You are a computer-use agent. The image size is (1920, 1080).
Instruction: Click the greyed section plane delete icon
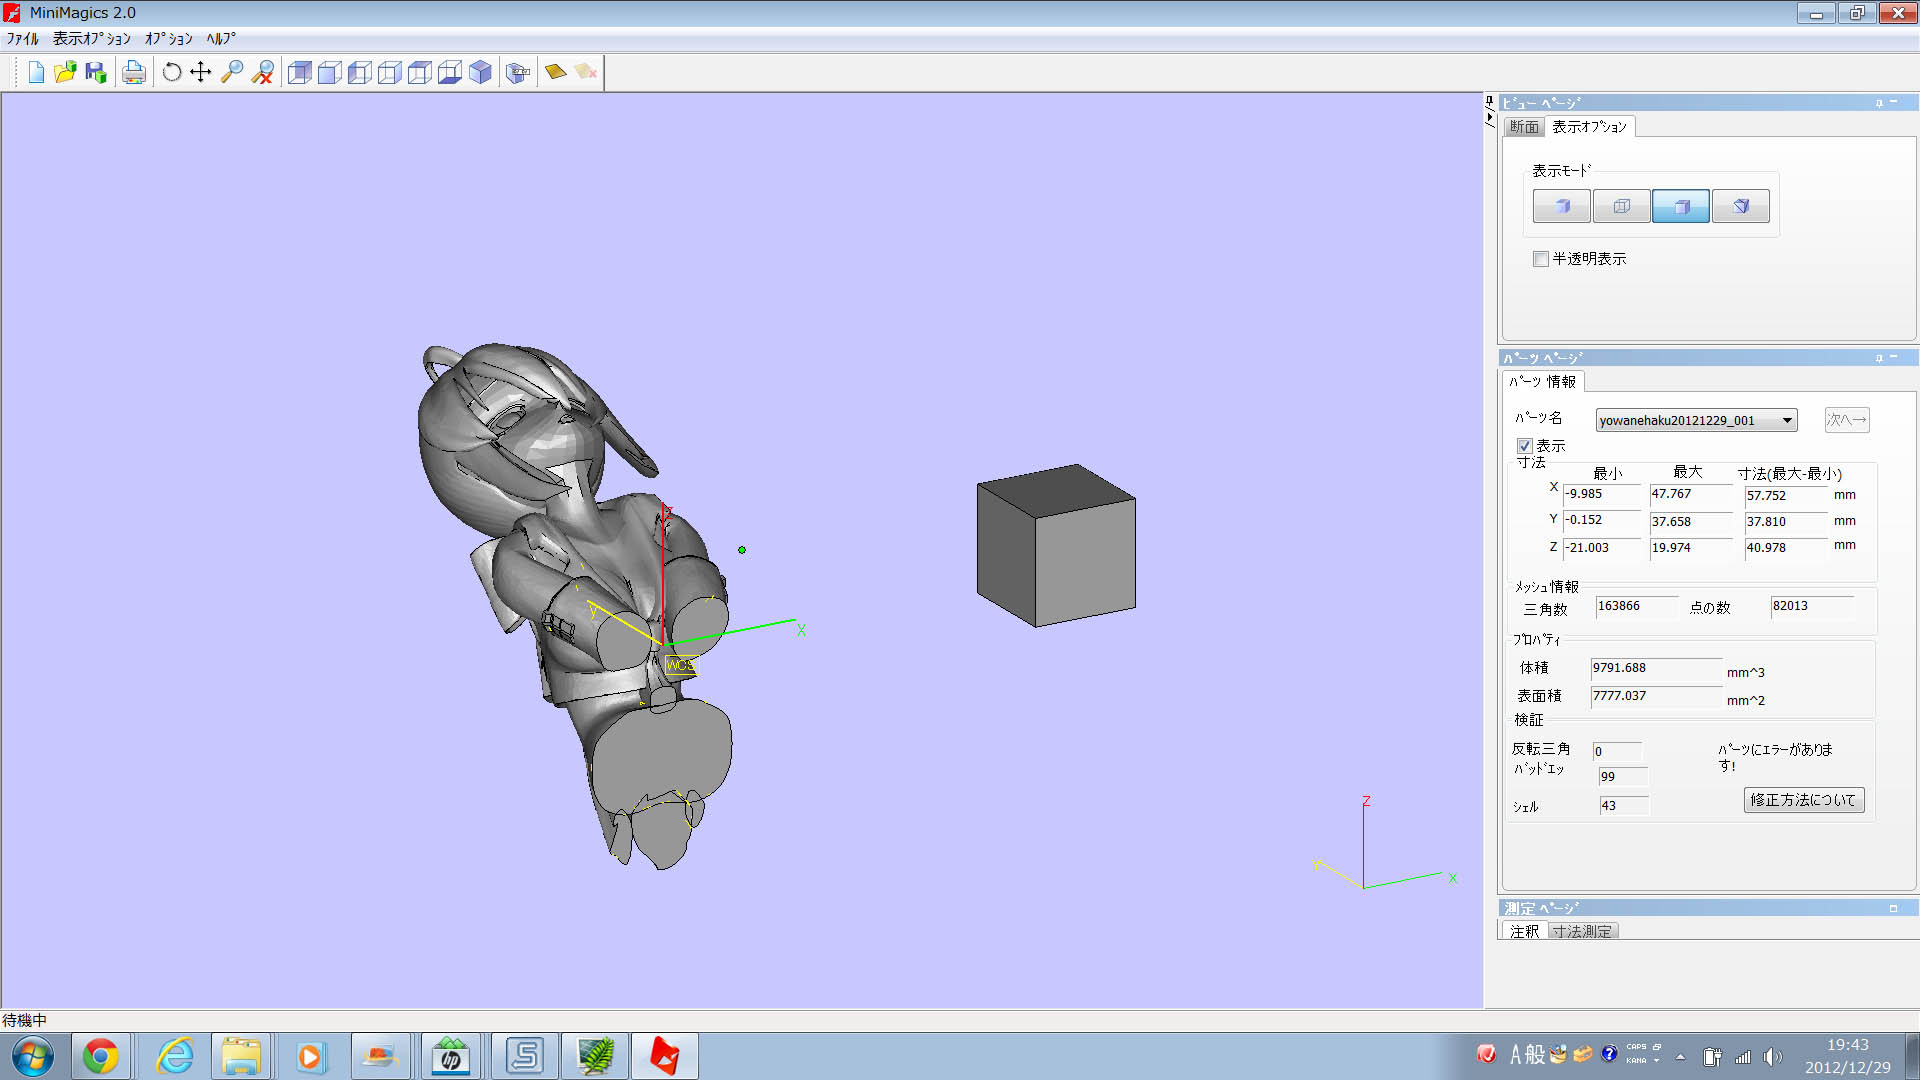tap(586, 72)
